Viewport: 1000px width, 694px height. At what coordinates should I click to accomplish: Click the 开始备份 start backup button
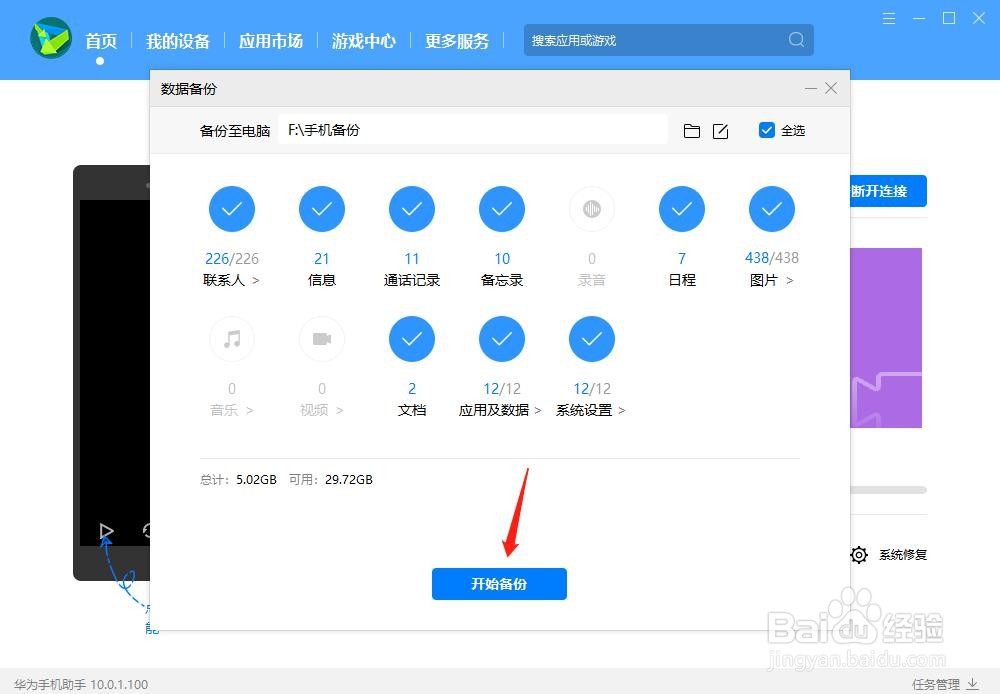pyautogui.click(x=499, y=584)
